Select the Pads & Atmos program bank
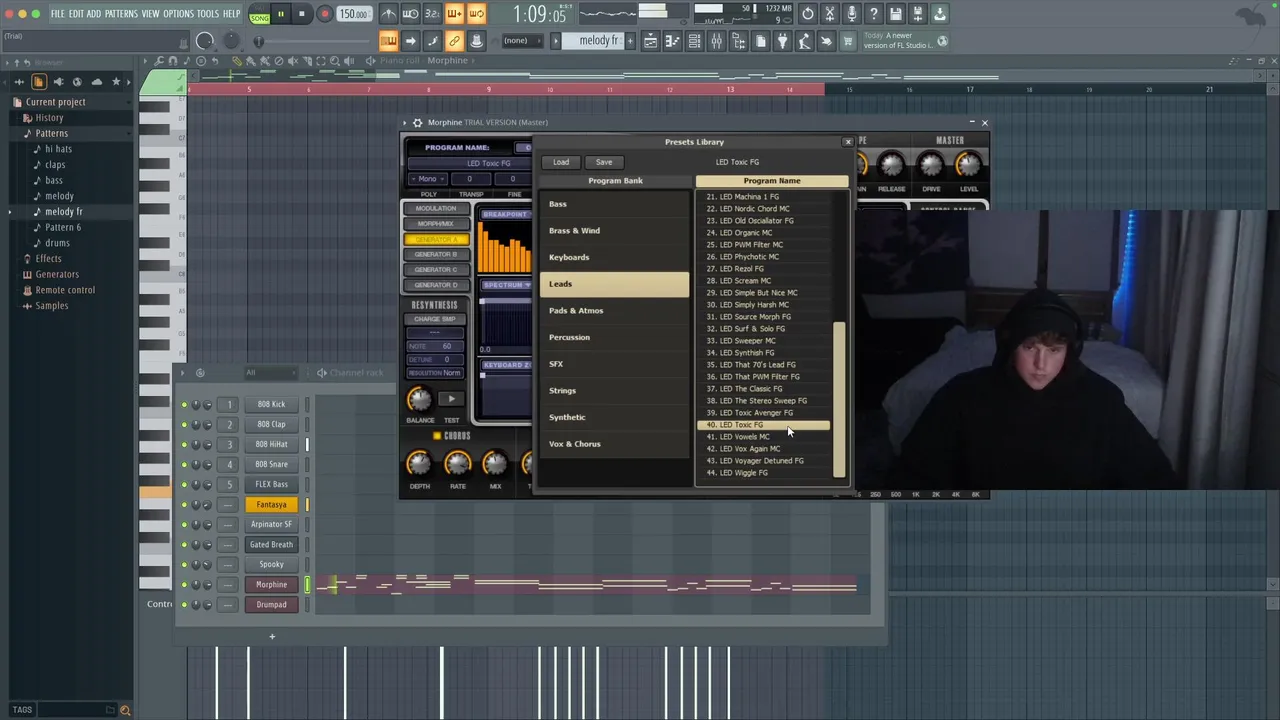Viewport: 1280px width, 720px height. [x=614, y=310]
